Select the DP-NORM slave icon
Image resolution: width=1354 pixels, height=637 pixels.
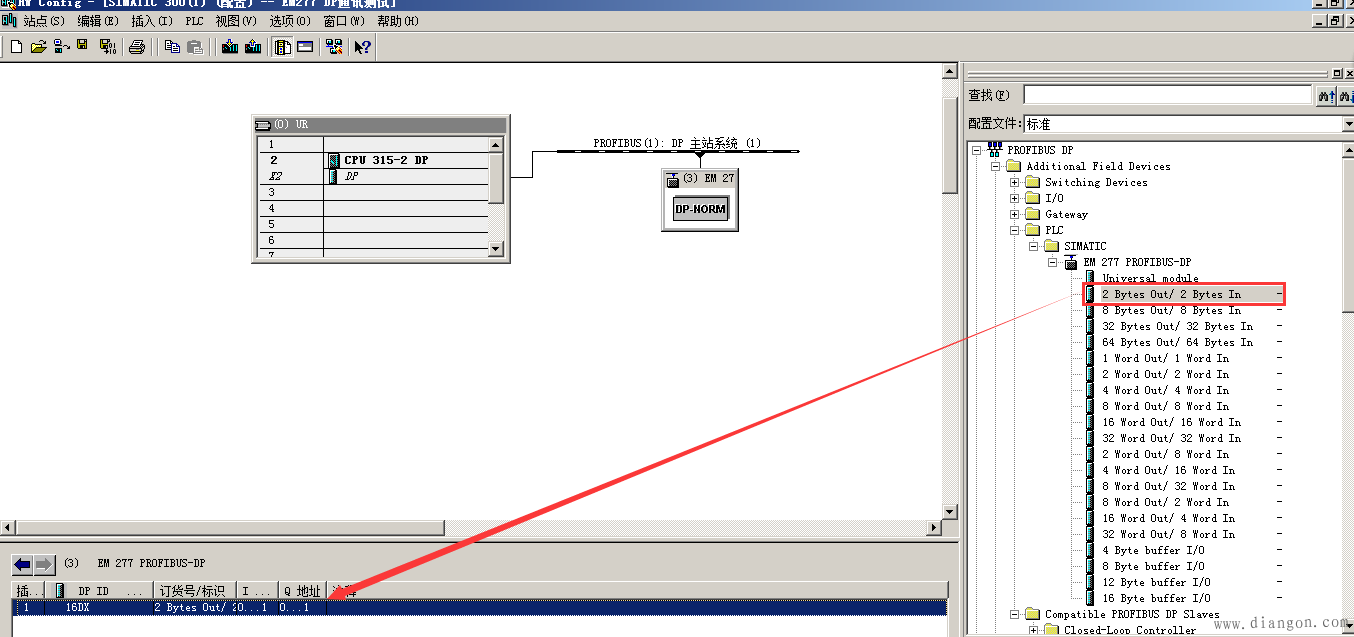(700, 210)
